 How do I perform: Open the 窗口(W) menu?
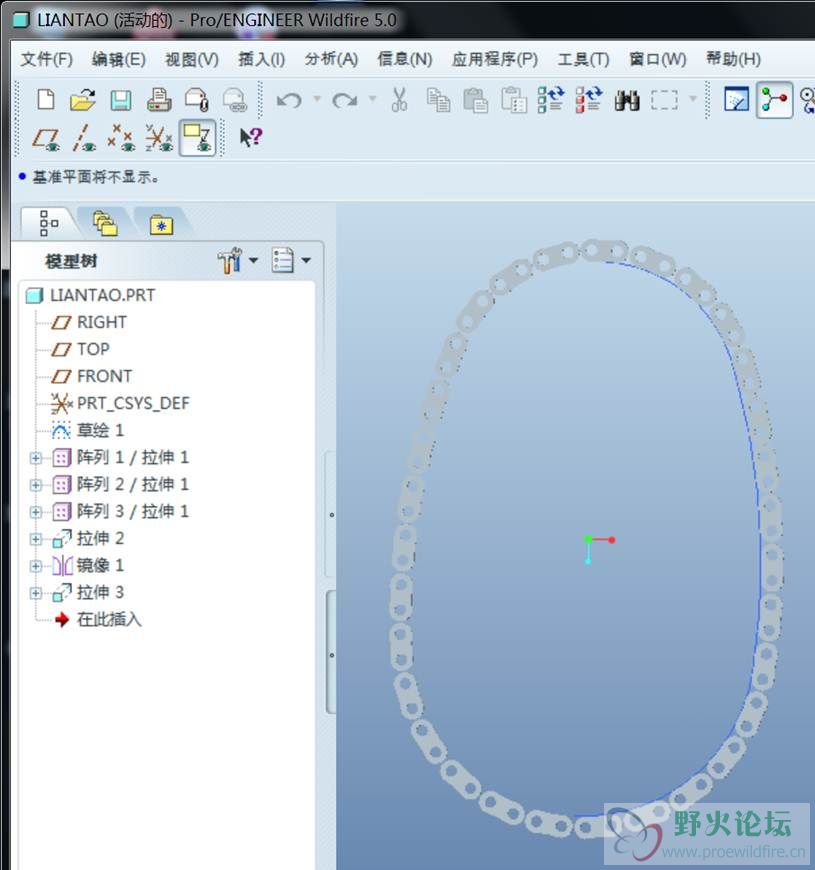pos(657,59)
